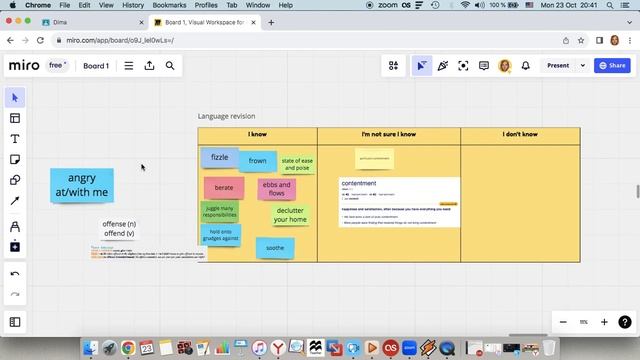Click the offense (n) offend (v) text

119,229
